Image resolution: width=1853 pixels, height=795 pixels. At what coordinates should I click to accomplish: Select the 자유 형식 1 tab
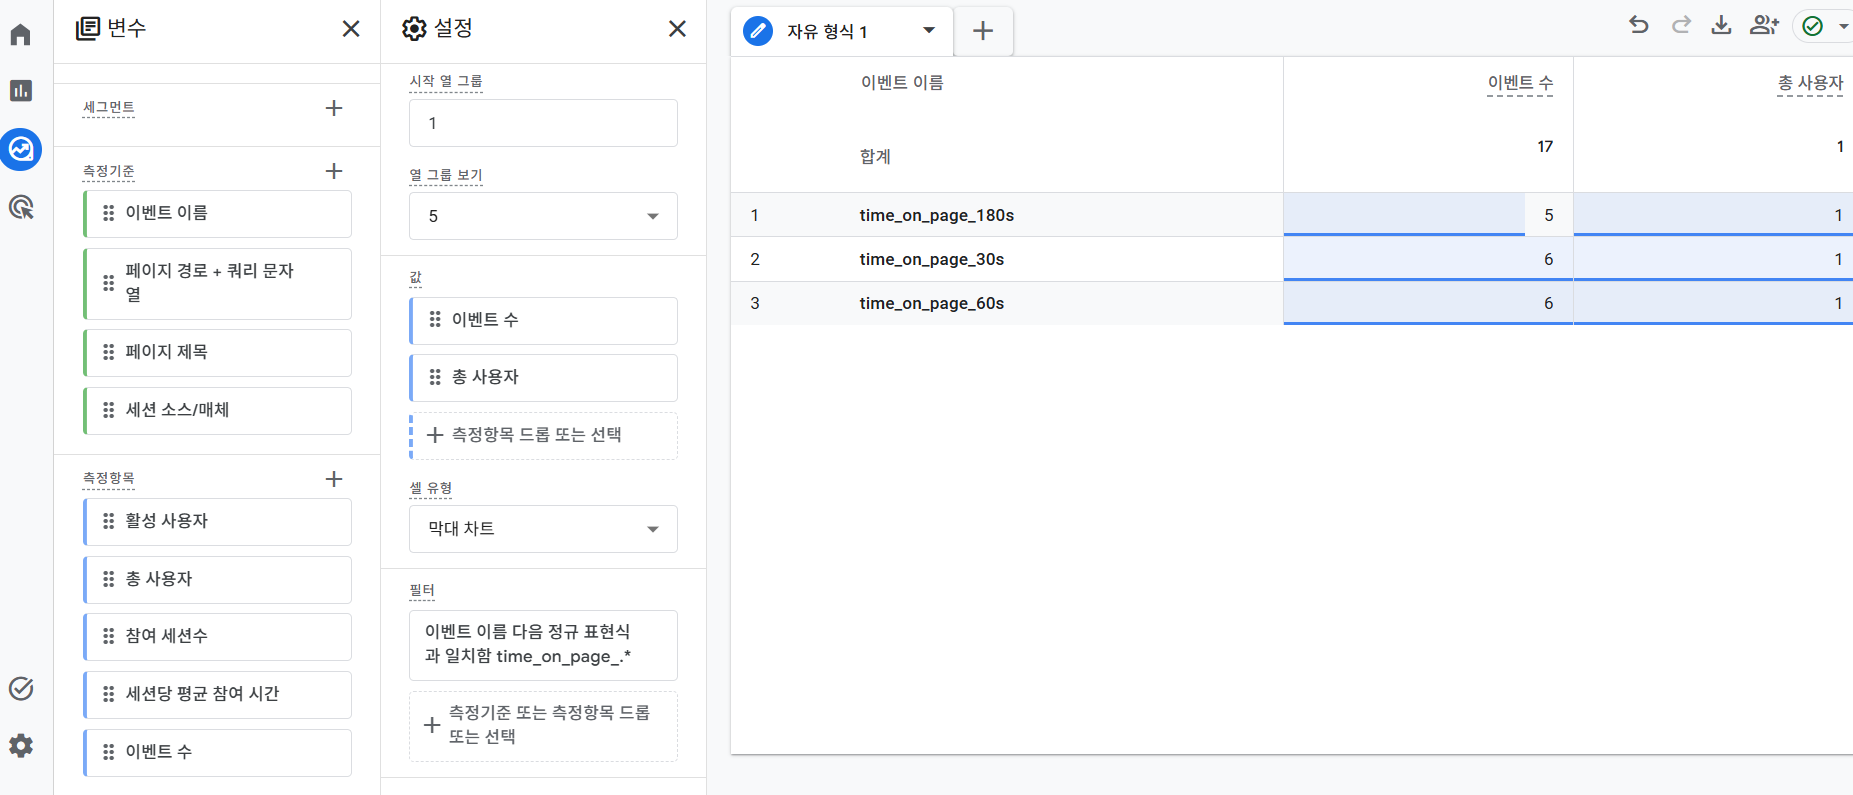[826, 31]
